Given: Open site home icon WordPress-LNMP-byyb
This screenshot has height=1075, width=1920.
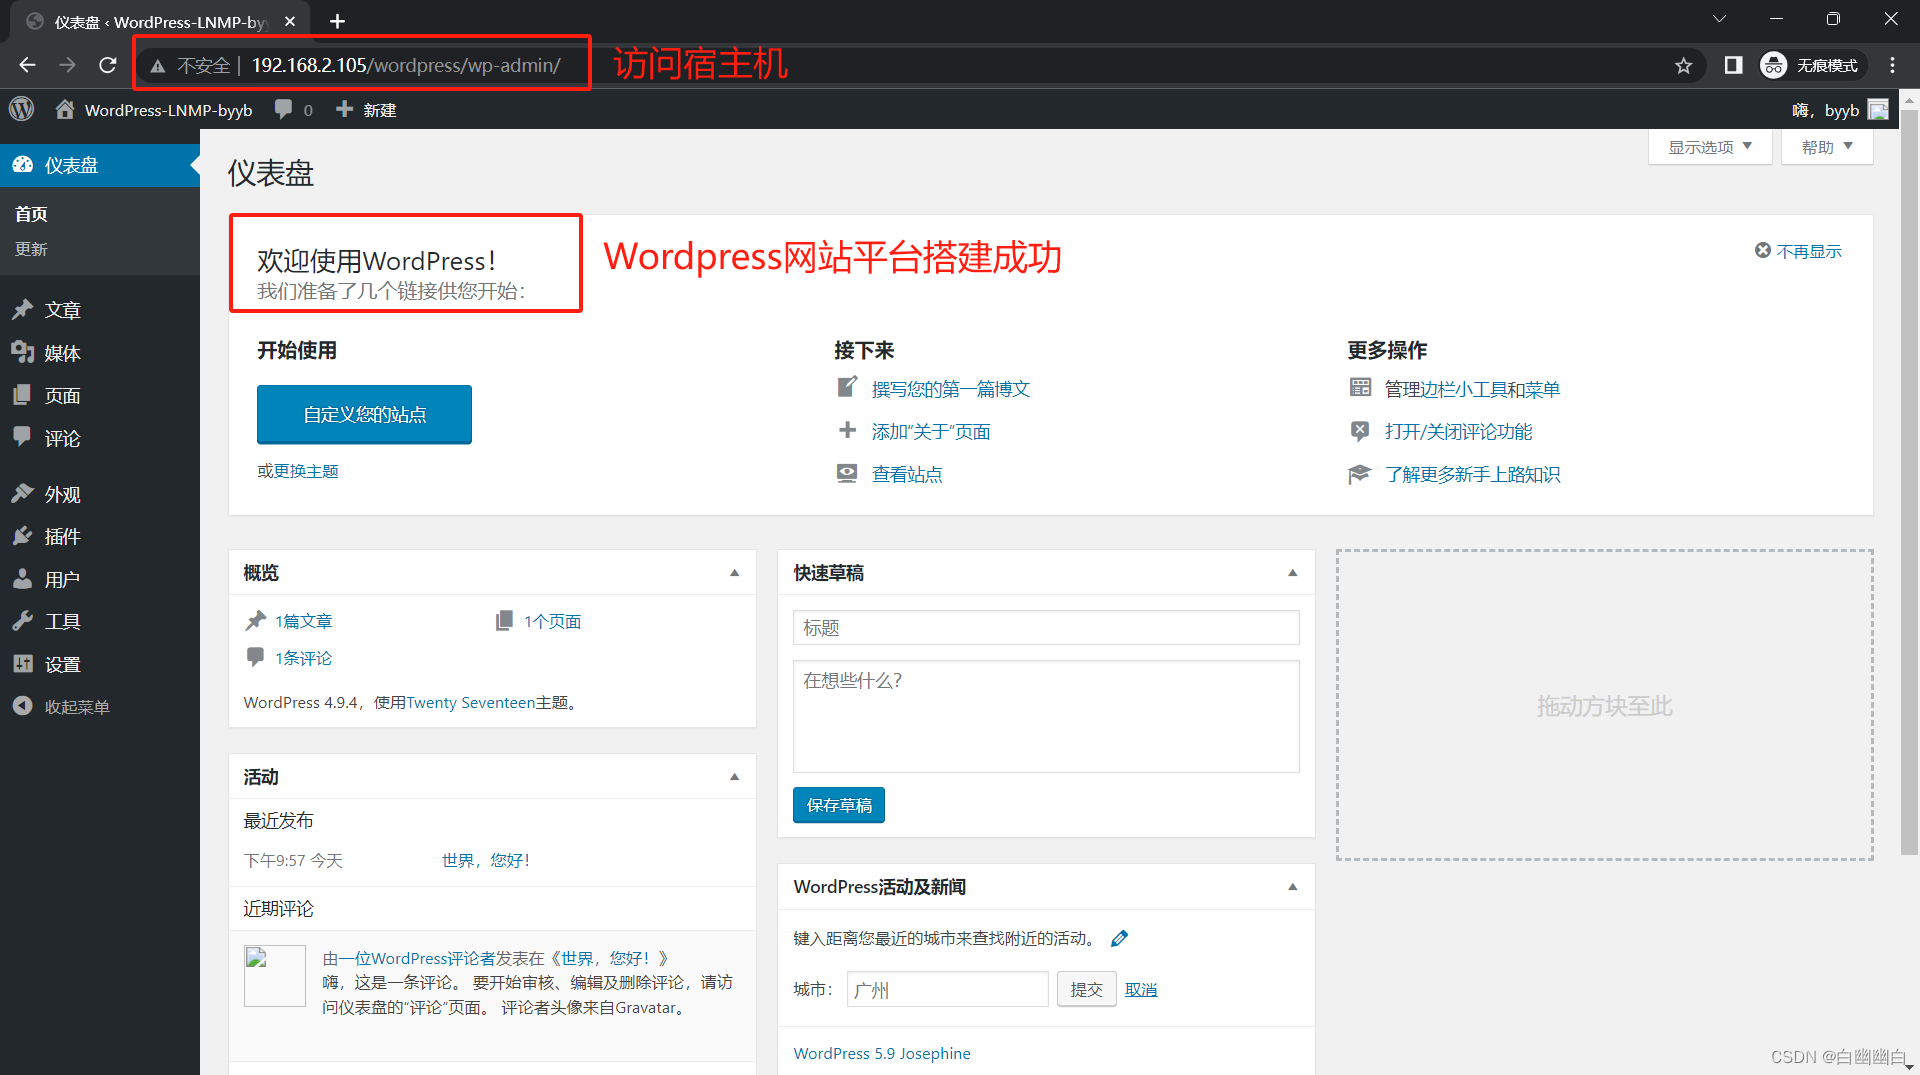Looking at the screenshot, I should tap(65, 109).
